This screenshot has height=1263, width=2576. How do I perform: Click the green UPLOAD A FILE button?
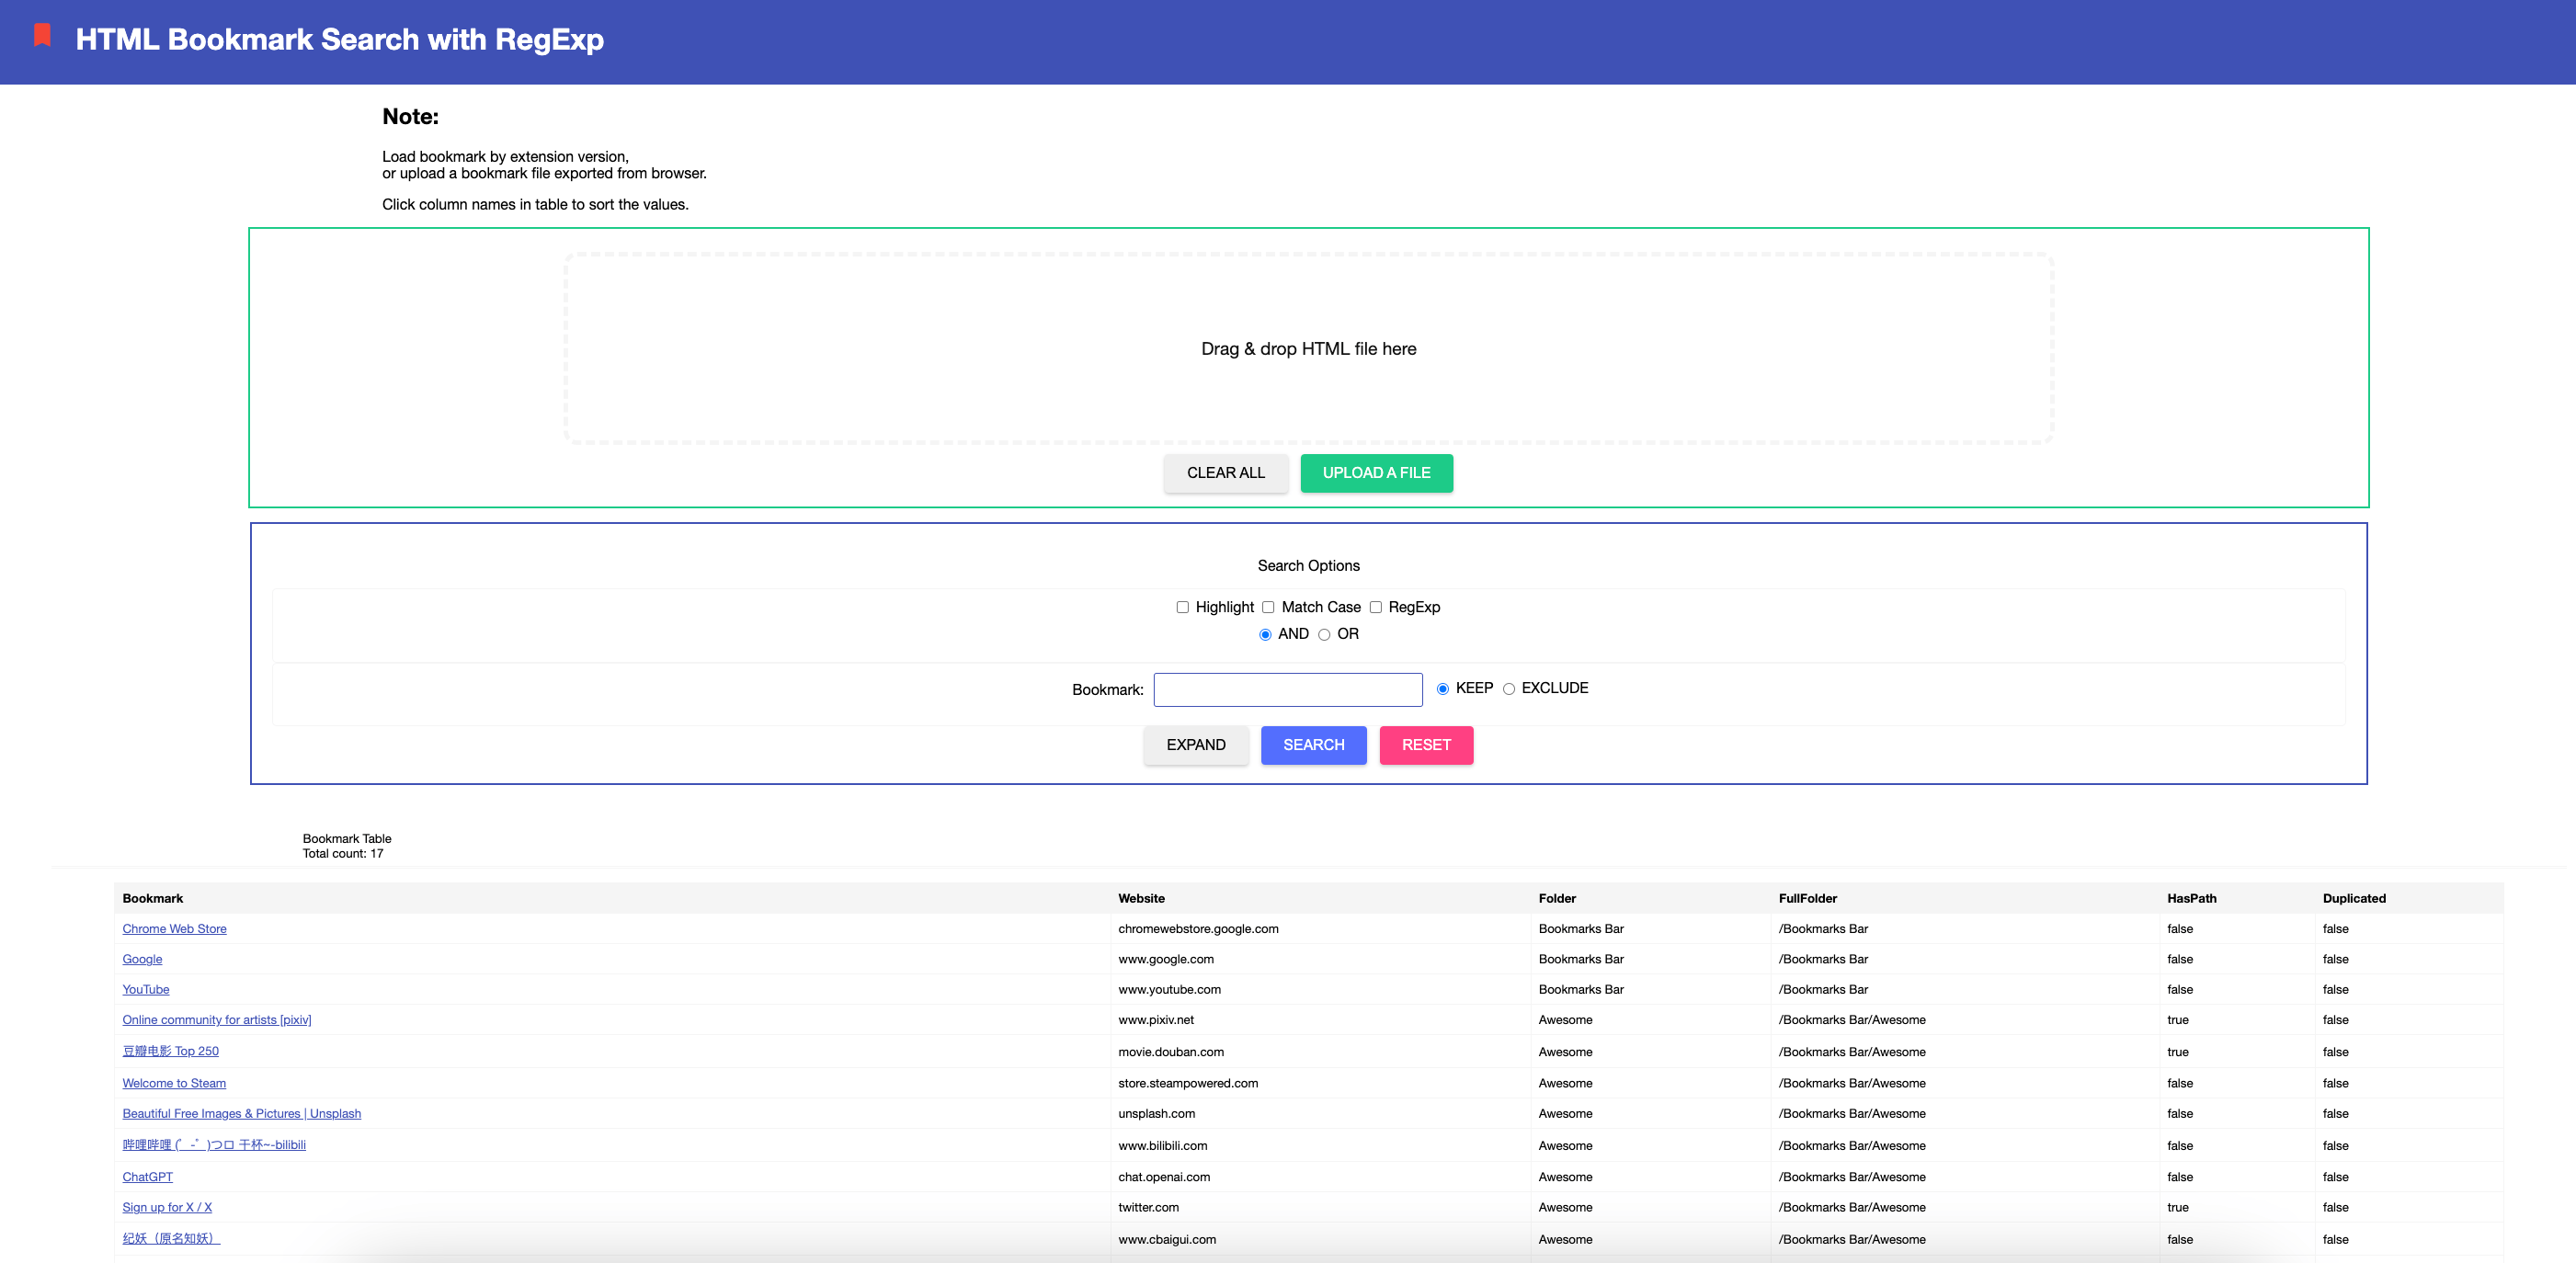coord(1376,473)
